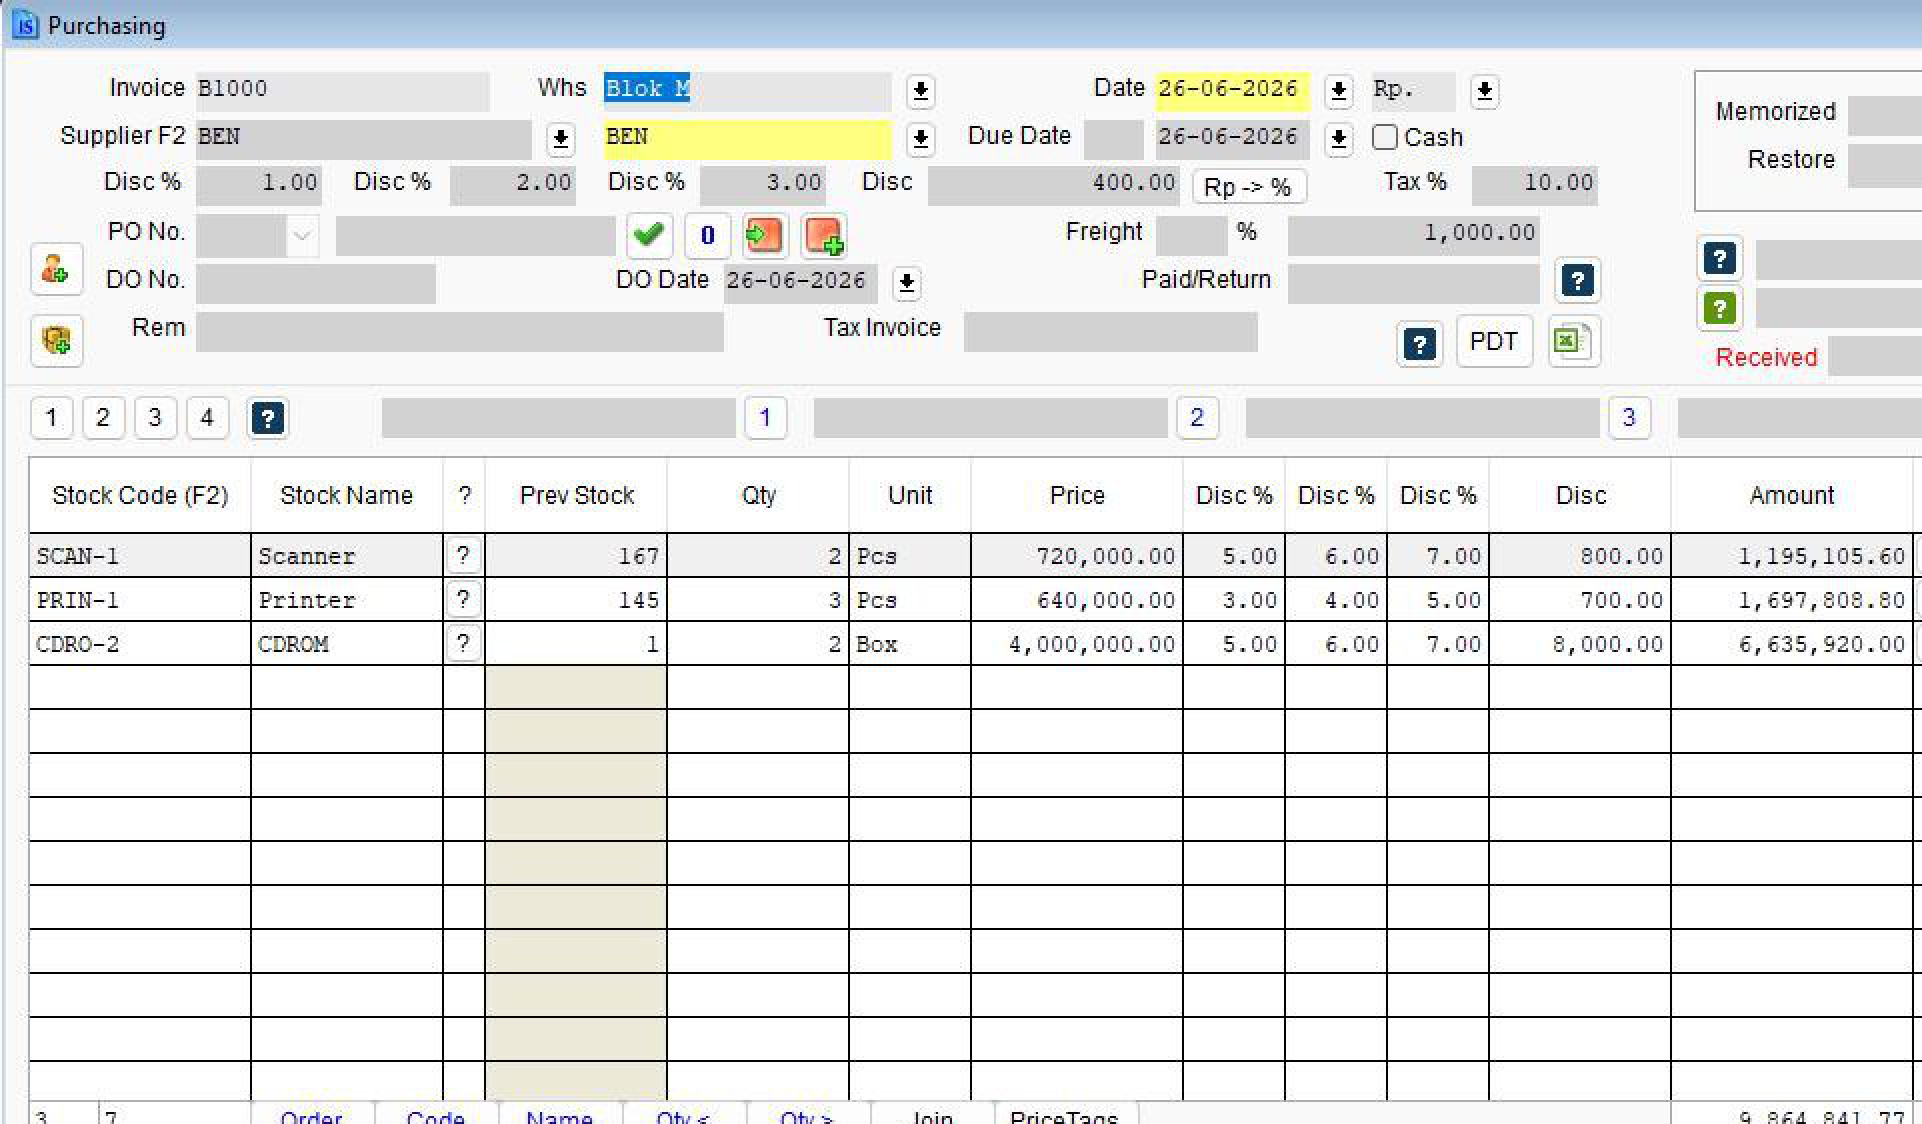Click the blue 3 button after third gray field
Image resolution: width=1922 pixels, height=1124 pixels.
coord(1629,418)
